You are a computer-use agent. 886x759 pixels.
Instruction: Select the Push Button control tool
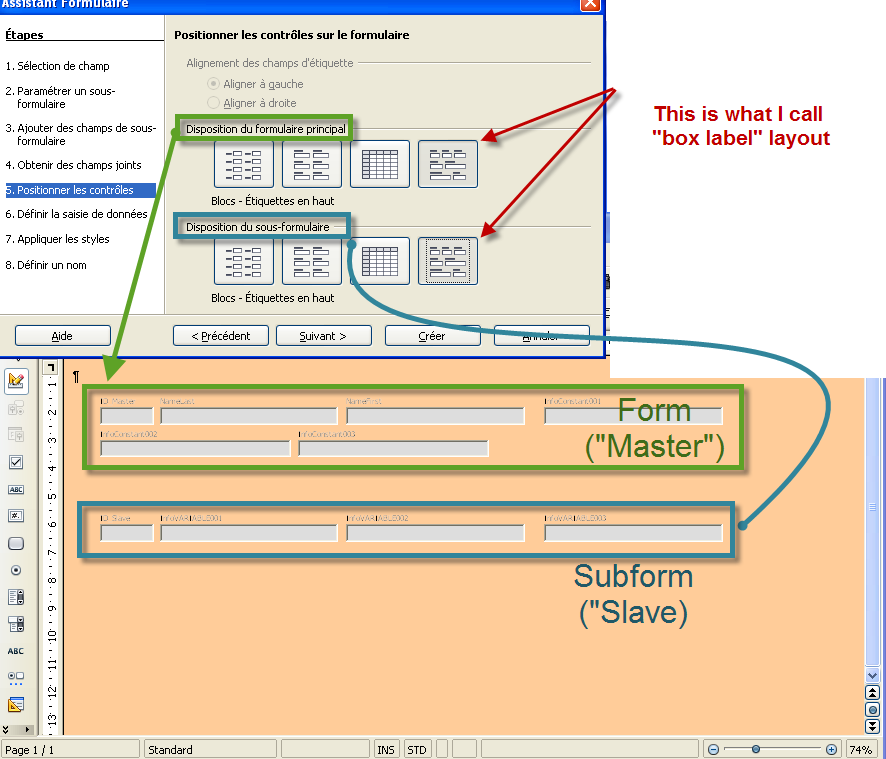click(16, 543)
